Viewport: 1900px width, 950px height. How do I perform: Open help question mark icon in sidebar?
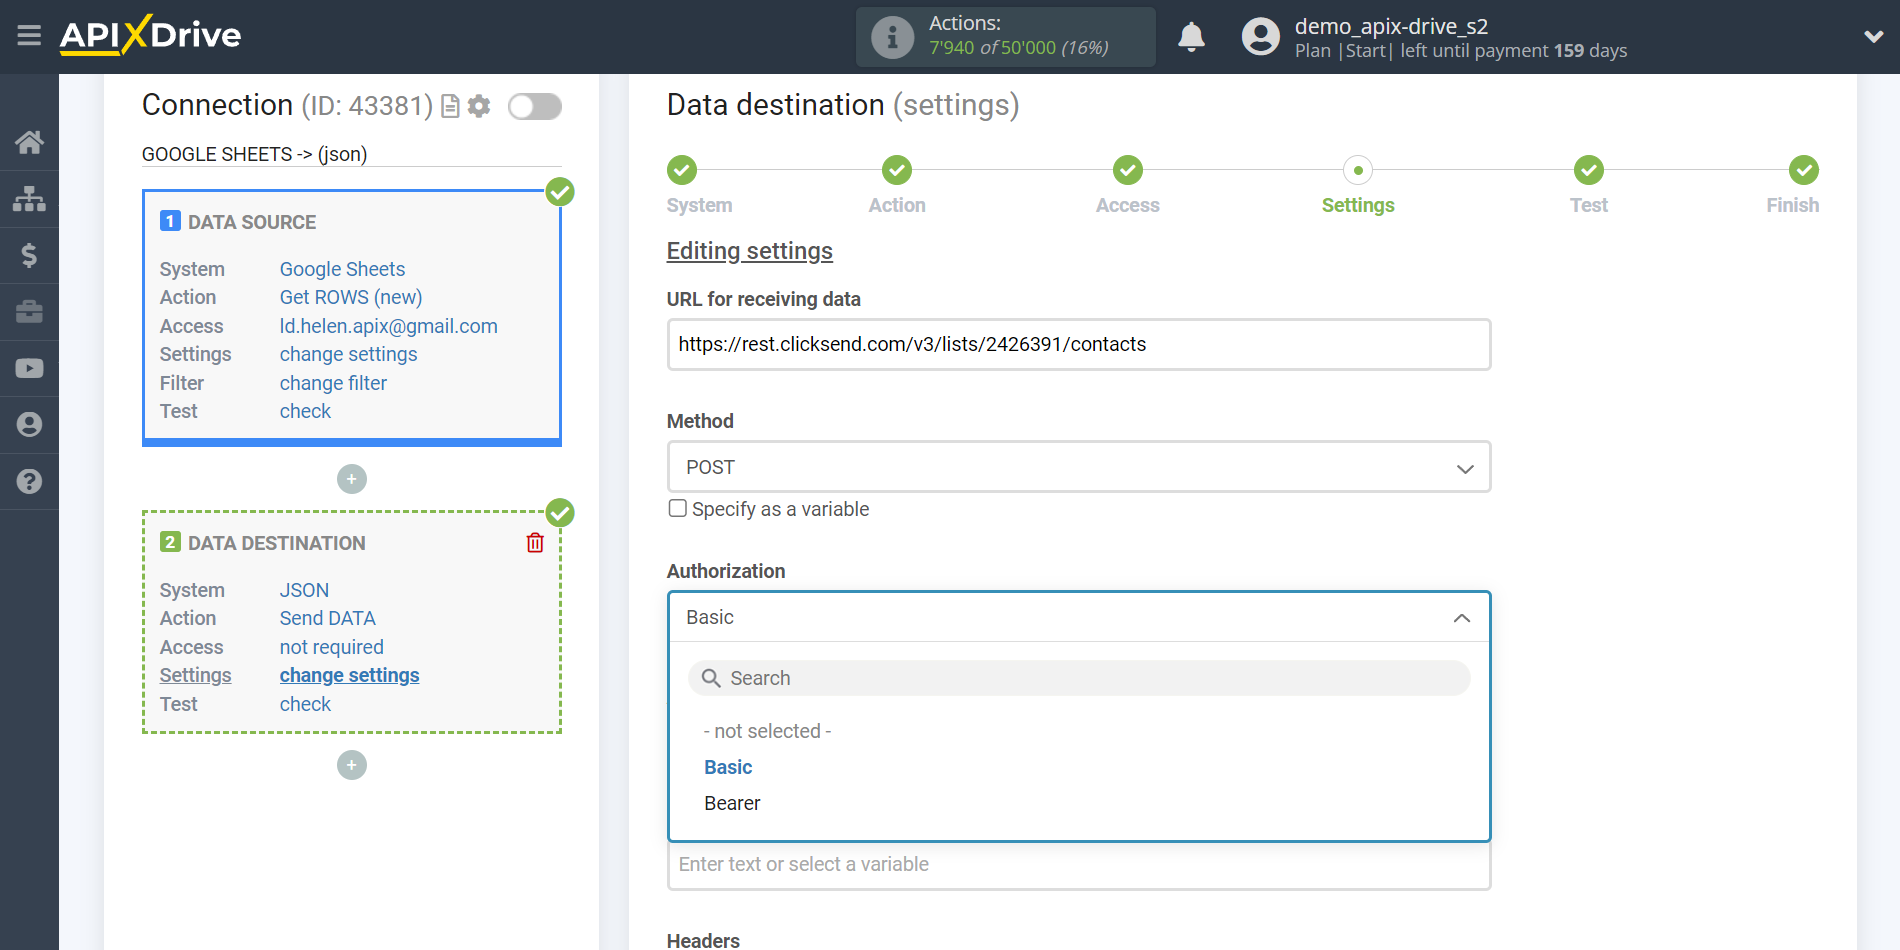click(x=29, y=481)
